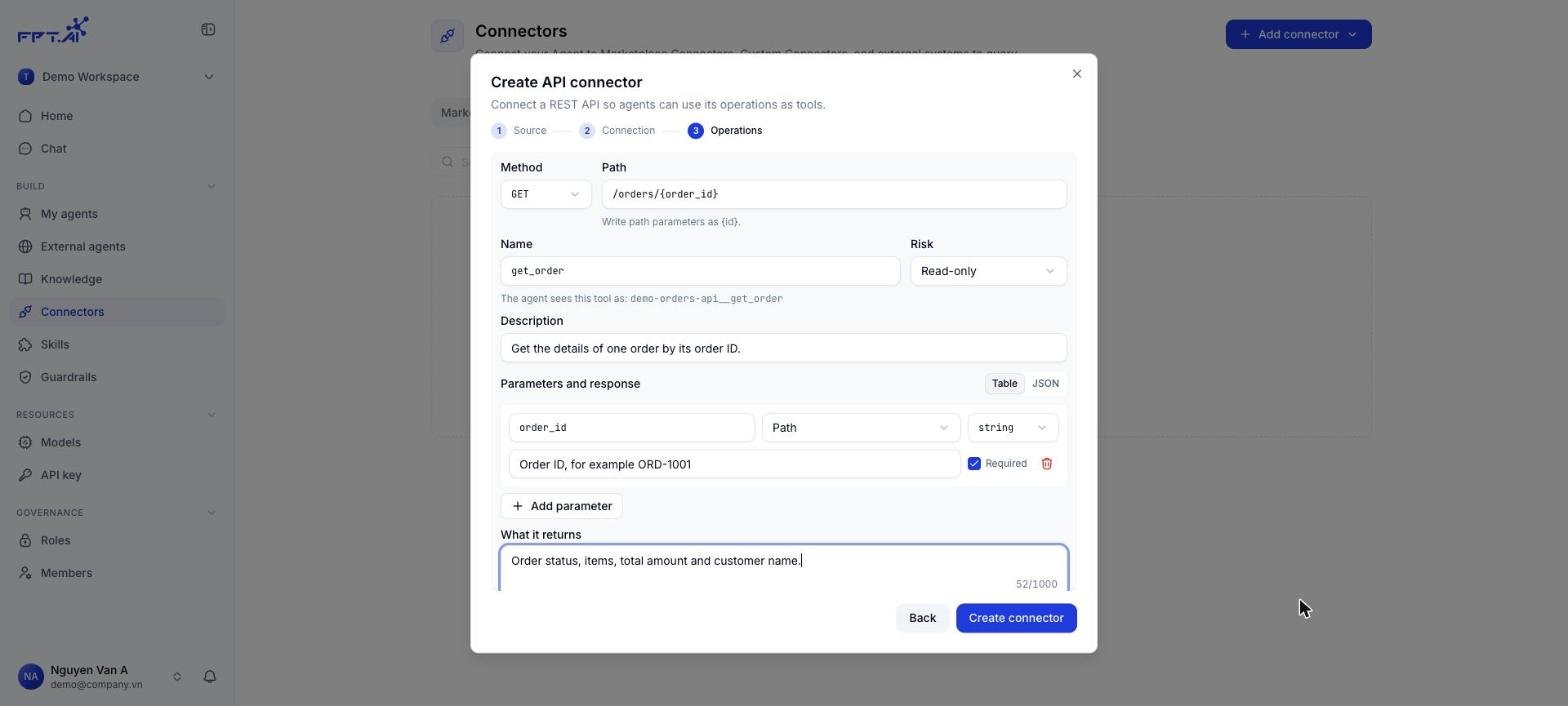Open My agents page
Screen dimensions: 1568x706
(x=117, y=214)
